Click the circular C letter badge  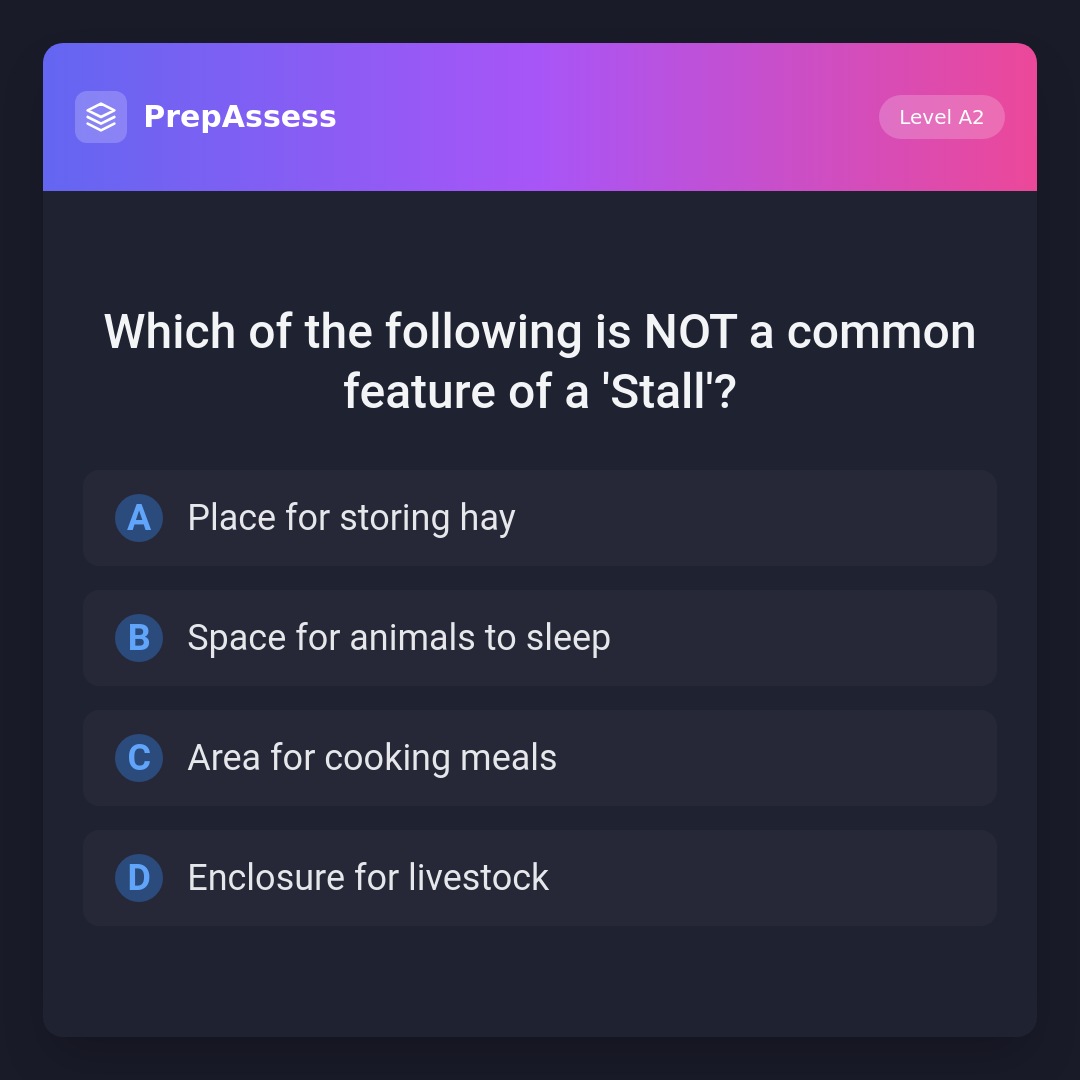point(139,758)
